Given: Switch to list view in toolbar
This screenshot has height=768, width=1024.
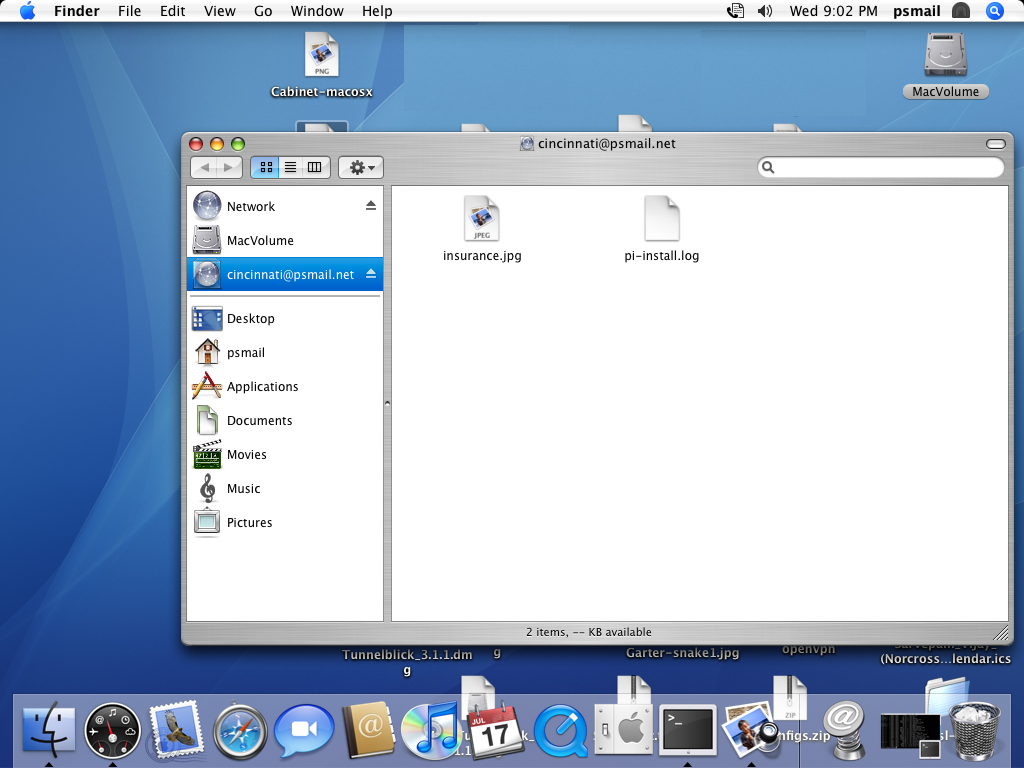Looking at the screenshot, I should 291,168.
